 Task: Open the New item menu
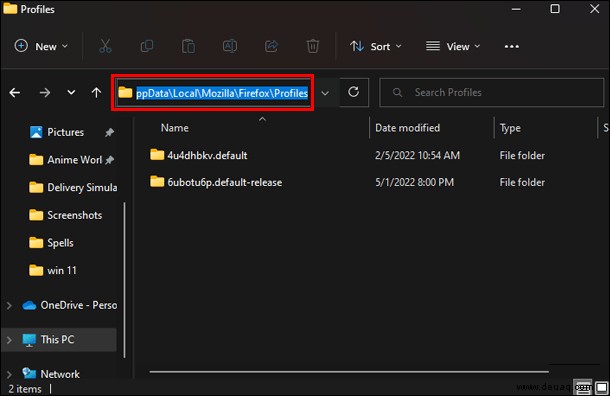41,47
